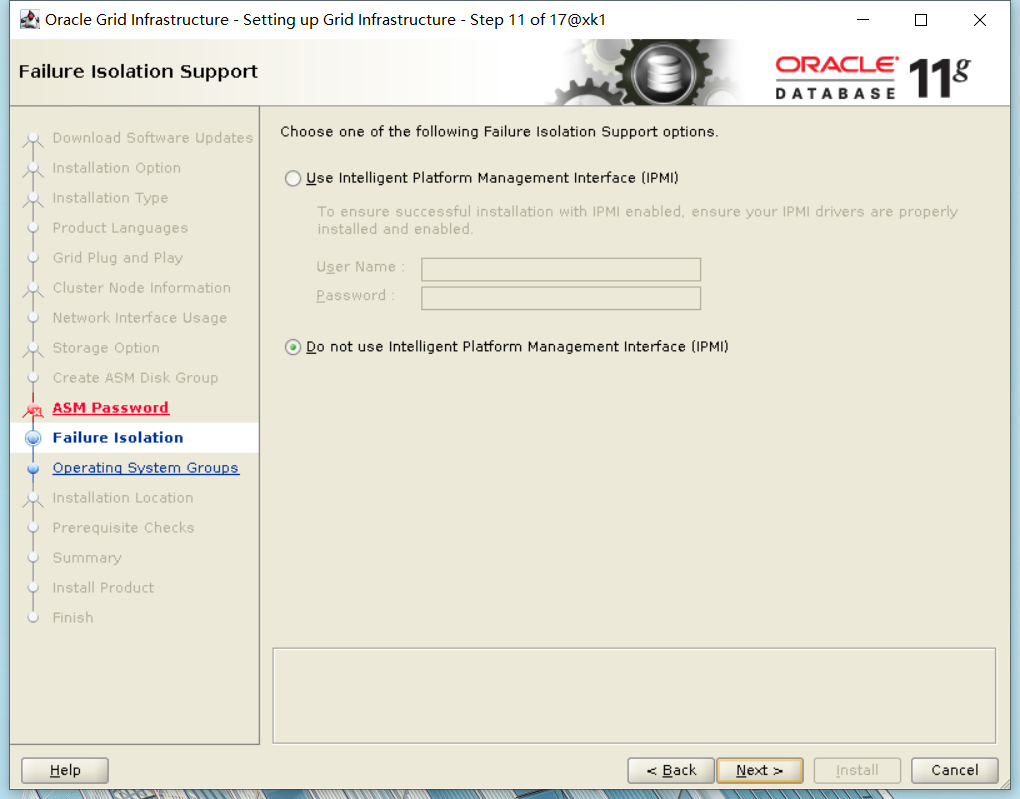Cancel the Grid Infrastructure setup

click(x=954, y=770)
